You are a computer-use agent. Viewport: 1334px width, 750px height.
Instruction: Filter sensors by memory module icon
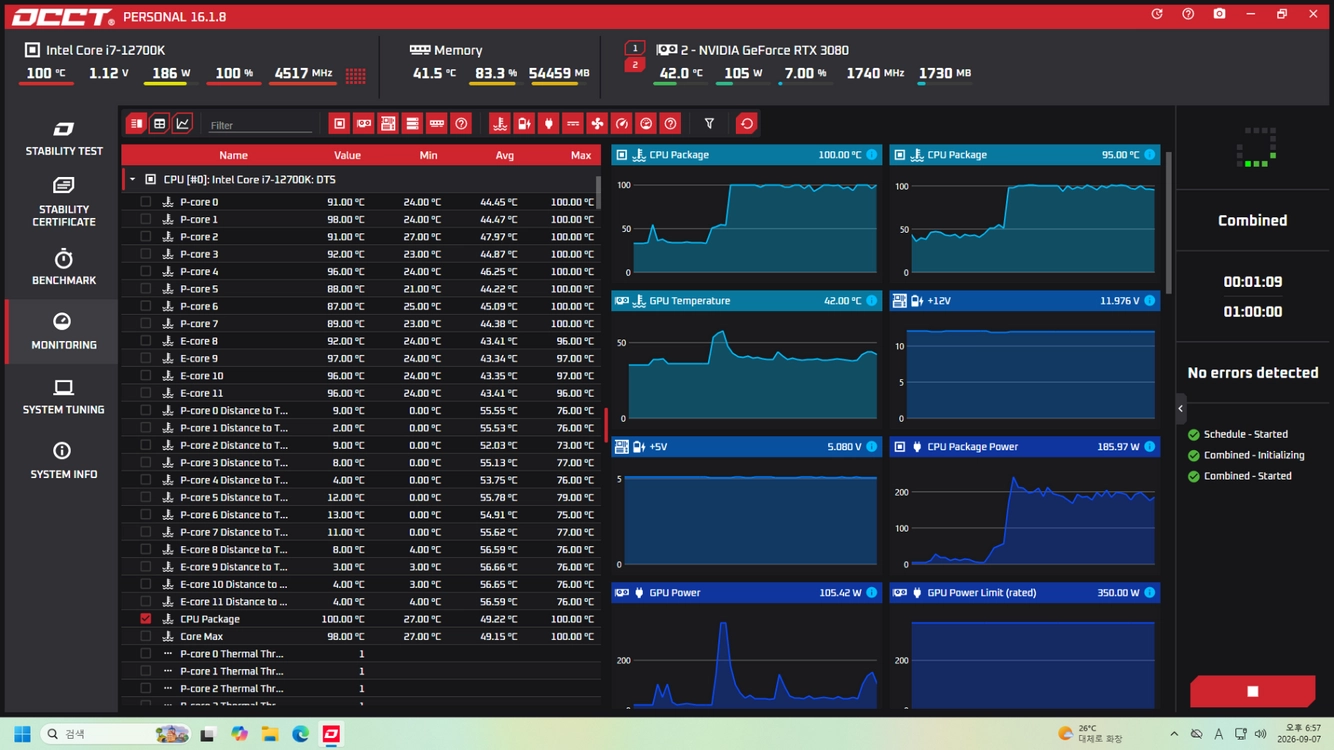click(437, 124)
